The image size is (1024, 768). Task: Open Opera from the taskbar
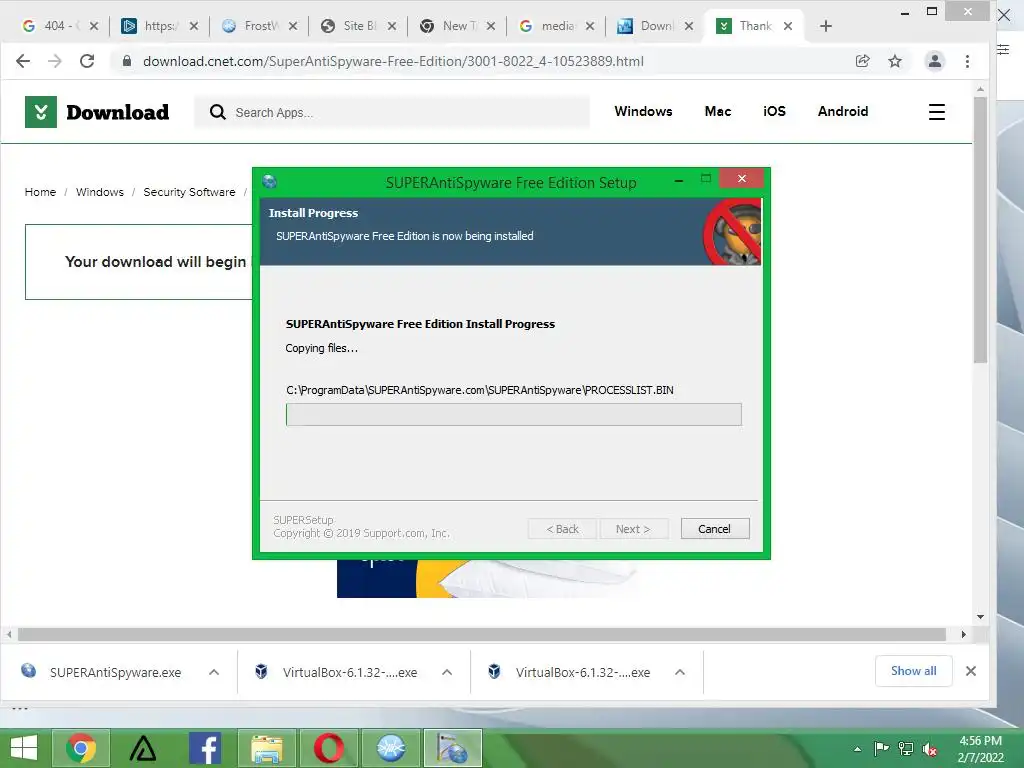(x=328, y=748)
